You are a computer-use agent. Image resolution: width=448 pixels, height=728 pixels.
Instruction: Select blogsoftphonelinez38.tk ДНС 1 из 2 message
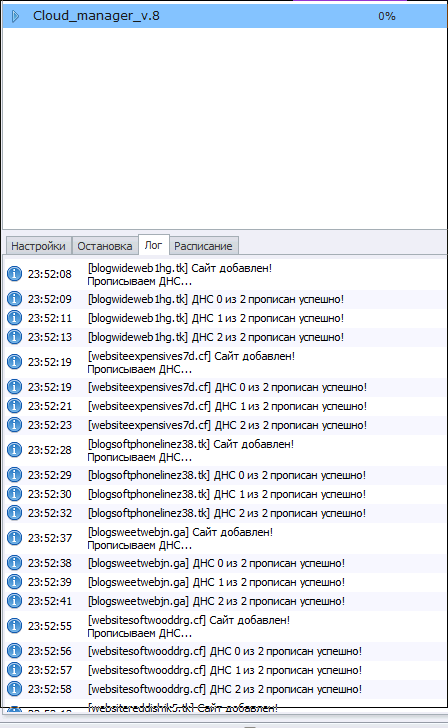[x=227, y=494]
